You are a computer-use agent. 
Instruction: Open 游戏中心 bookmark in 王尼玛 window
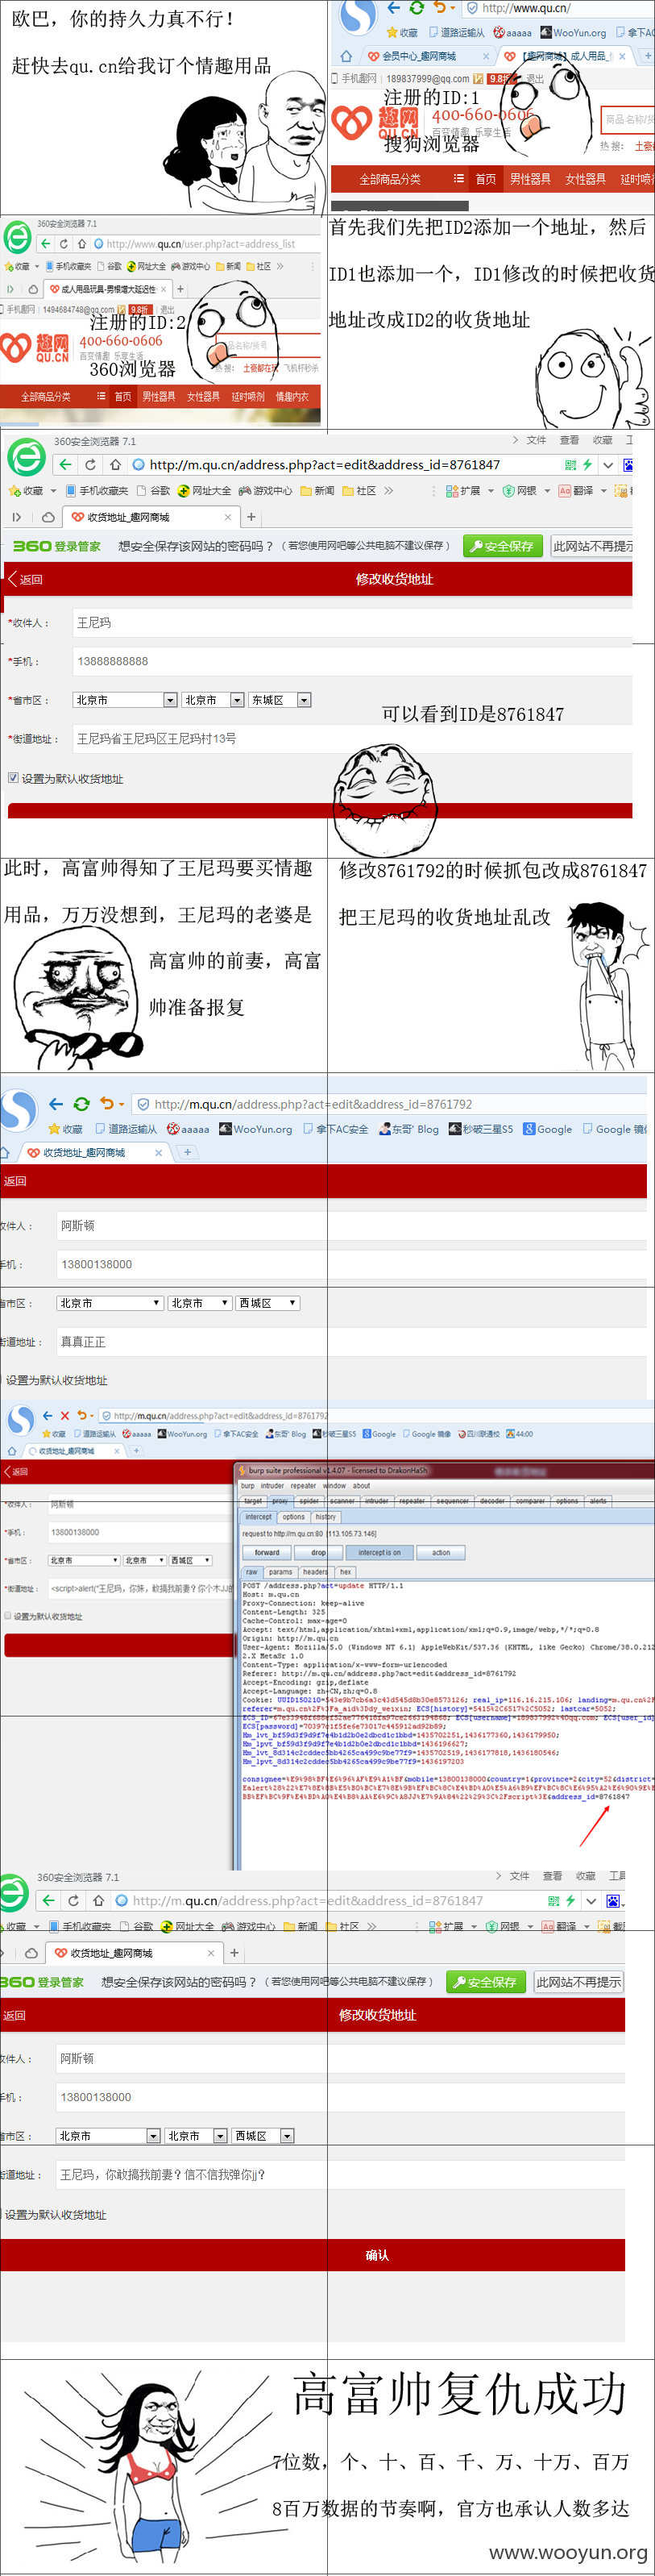(265, 491)
